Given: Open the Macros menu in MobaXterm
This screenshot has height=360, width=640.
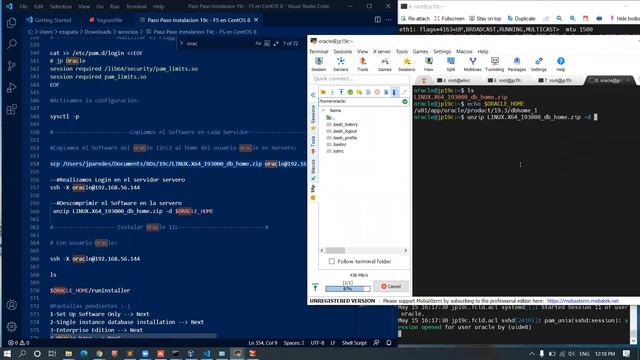Looking at the screenshot, I should (464, 51).
